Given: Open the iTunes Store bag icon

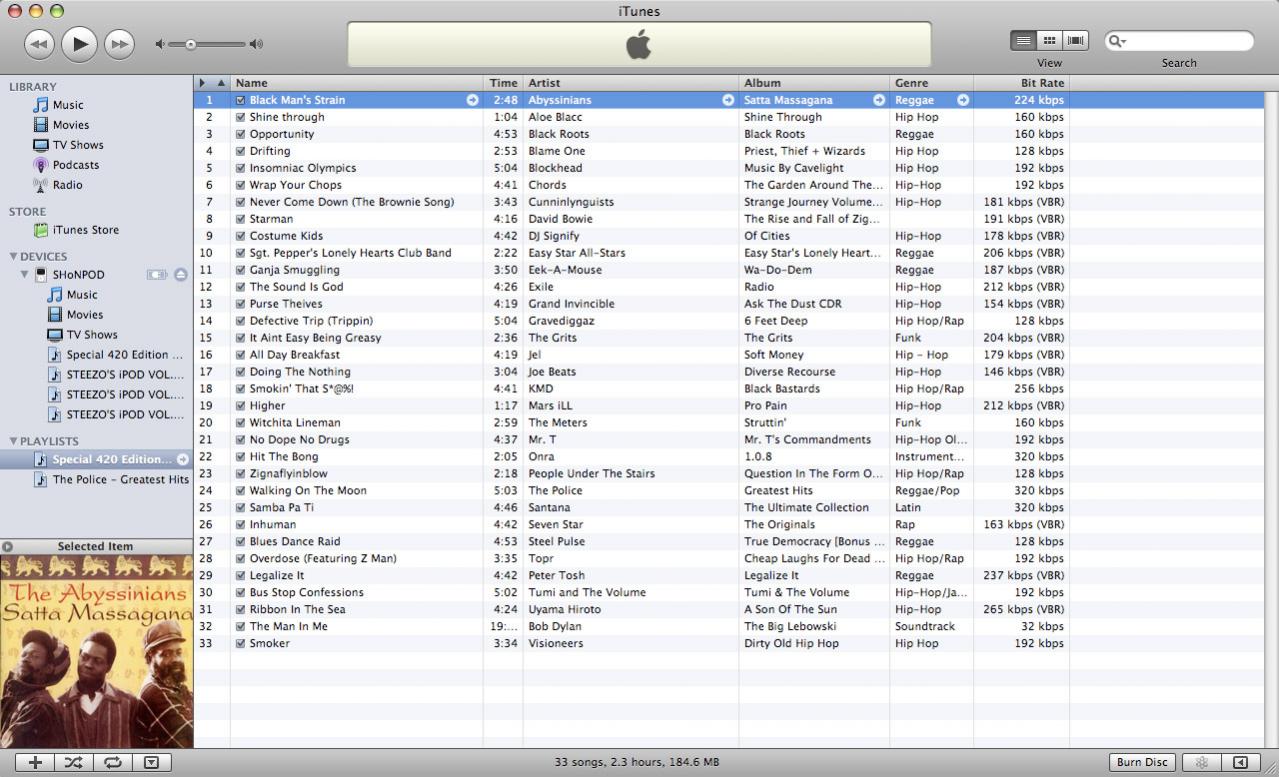Looking at the screenshot, I should point(41,230).
